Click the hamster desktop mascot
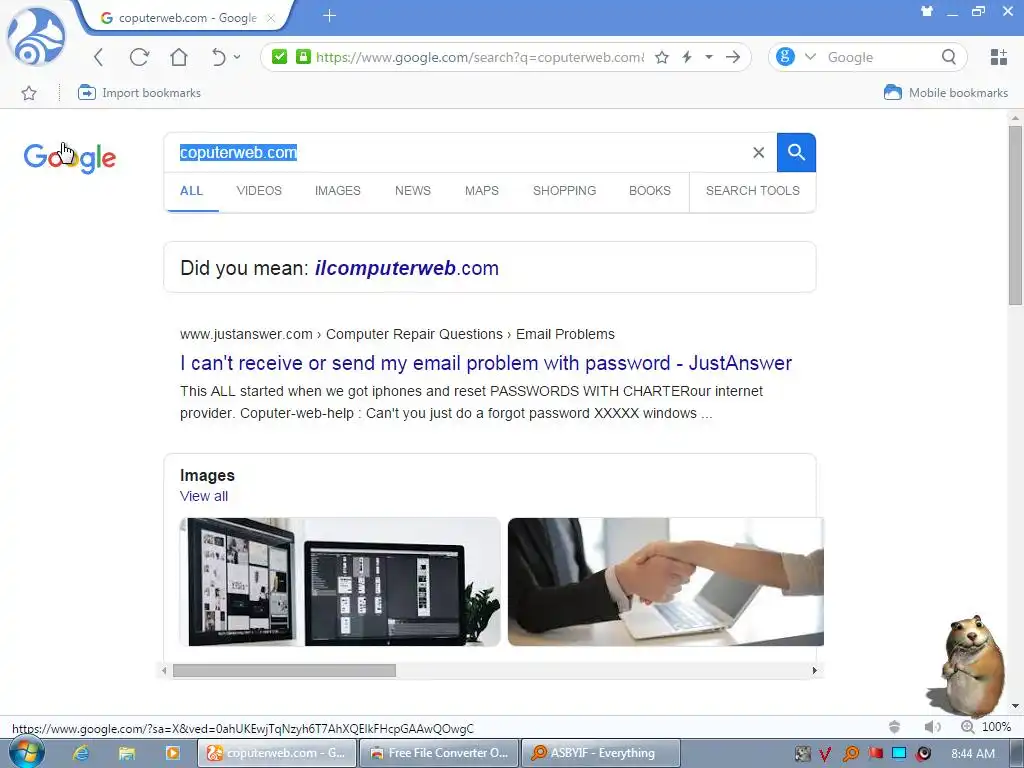Viewport: 1024px width, 768px height. (972, 665)
